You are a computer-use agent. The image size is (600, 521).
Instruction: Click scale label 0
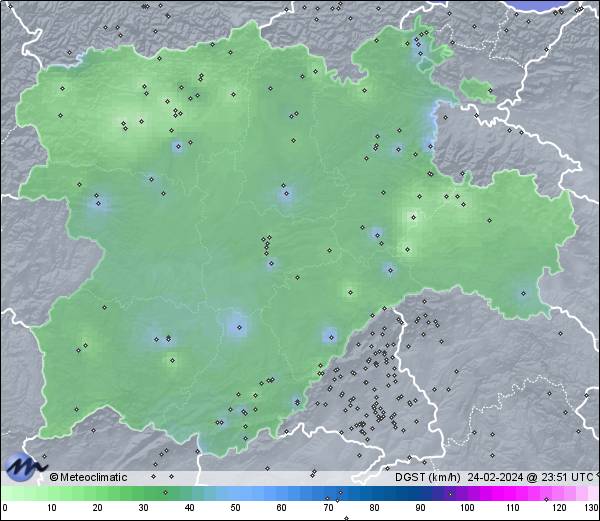5,508
